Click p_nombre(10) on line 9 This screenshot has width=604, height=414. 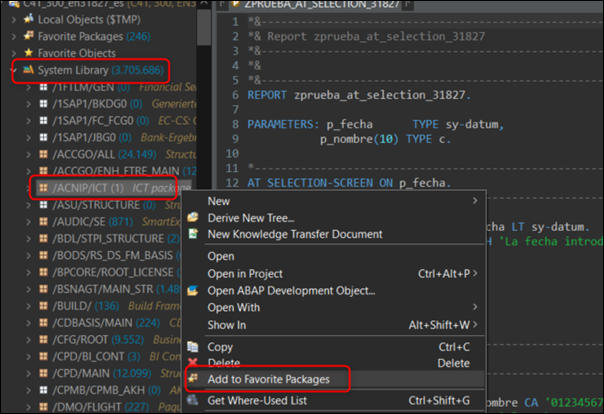click(359, 139)
